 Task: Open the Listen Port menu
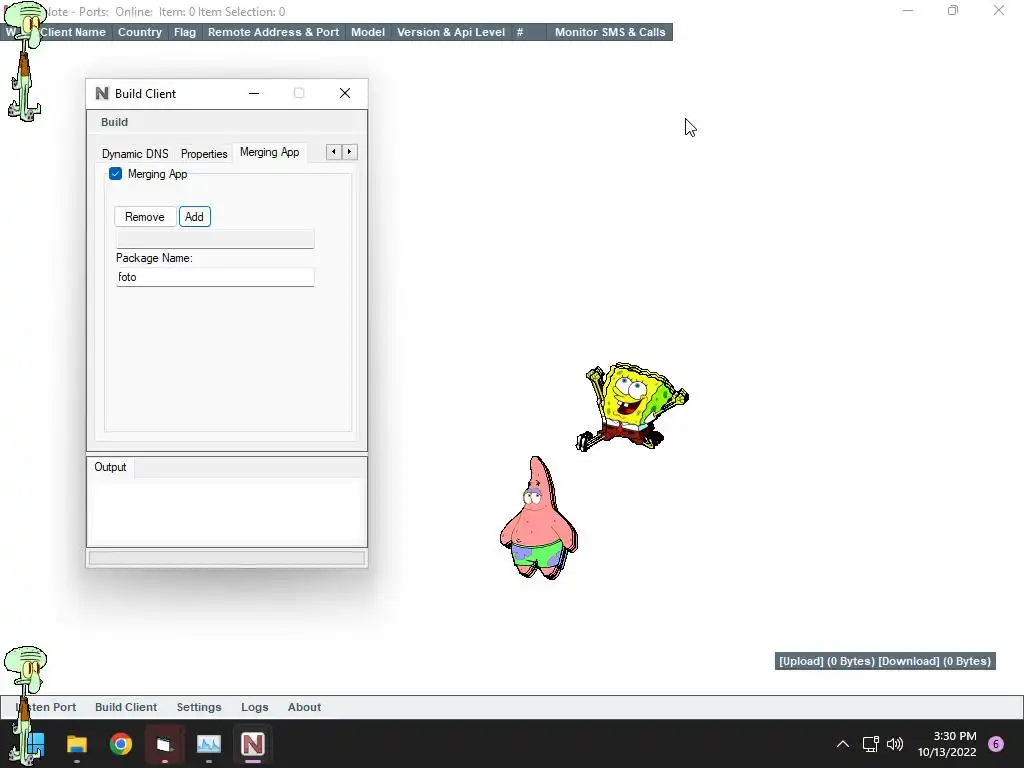(x=47, y=707)
